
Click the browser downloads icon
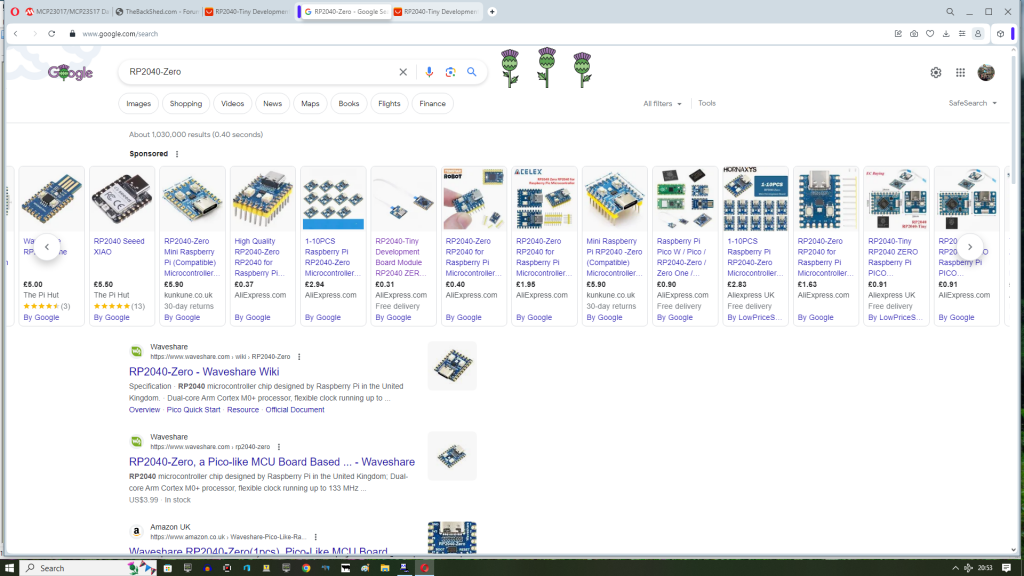[946, 33]
